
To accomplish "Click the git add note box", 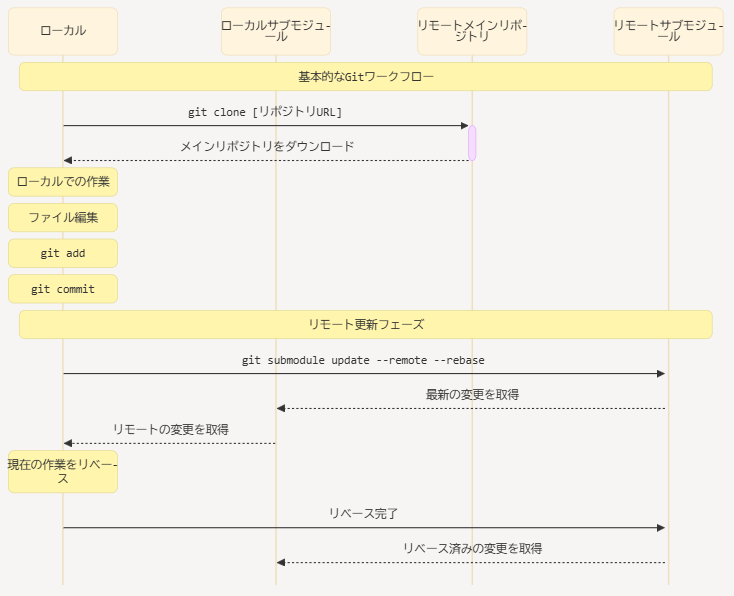I will tap(63, 253).
